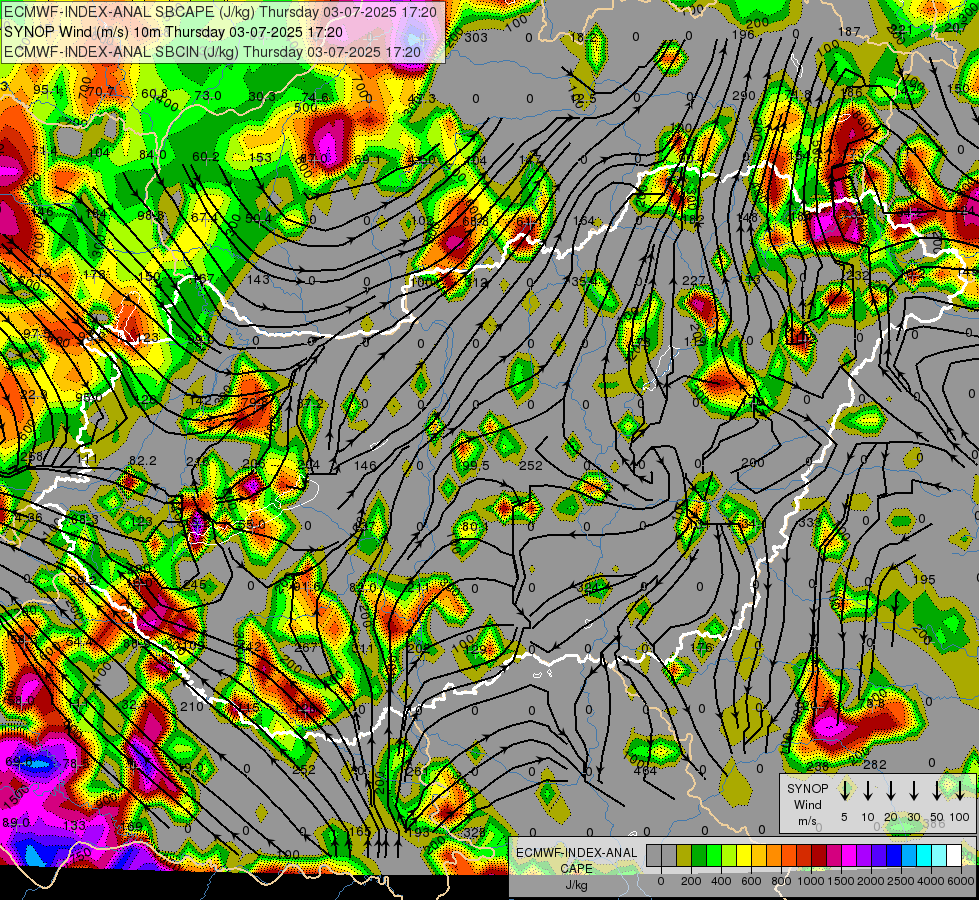
Task: Click the '196' value on the map
Action: pos(743,34)
